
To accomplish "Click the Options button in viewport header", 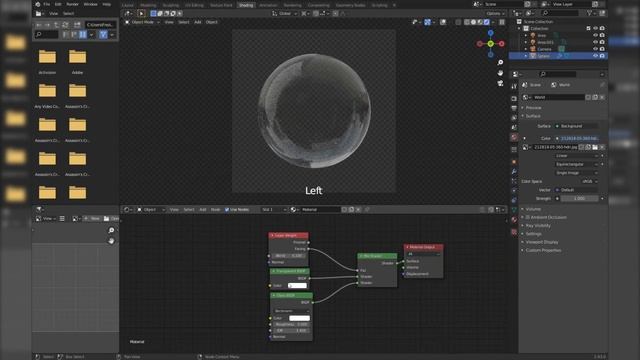I will (495, 13).
